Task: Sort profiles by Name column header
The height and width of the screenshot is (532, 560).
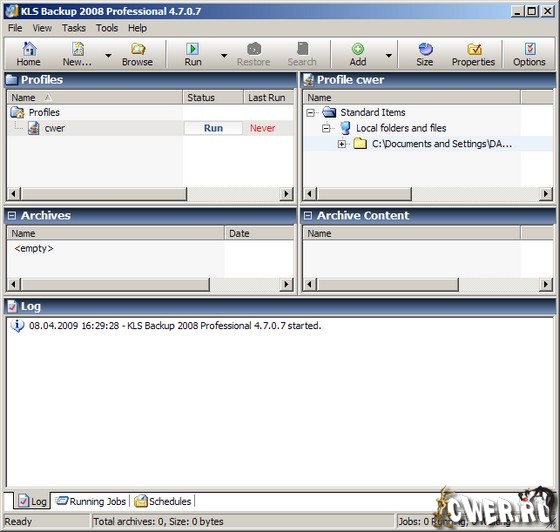Action: point(95,97)
